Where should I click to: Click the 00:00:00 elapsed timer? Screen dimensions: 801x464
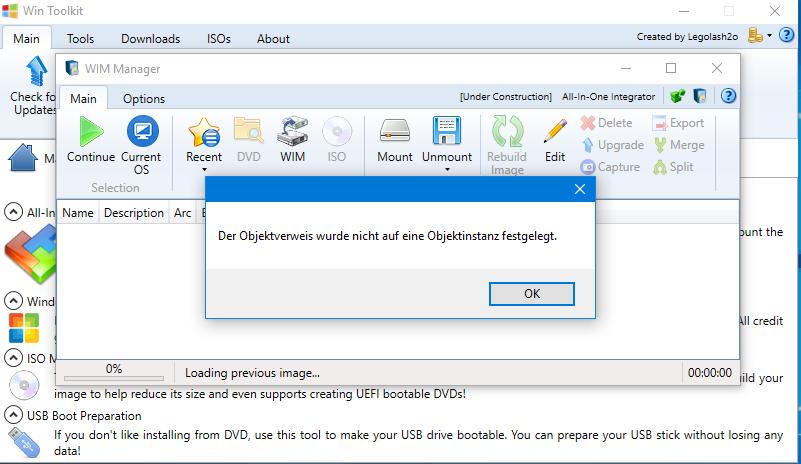pos(710,373)
